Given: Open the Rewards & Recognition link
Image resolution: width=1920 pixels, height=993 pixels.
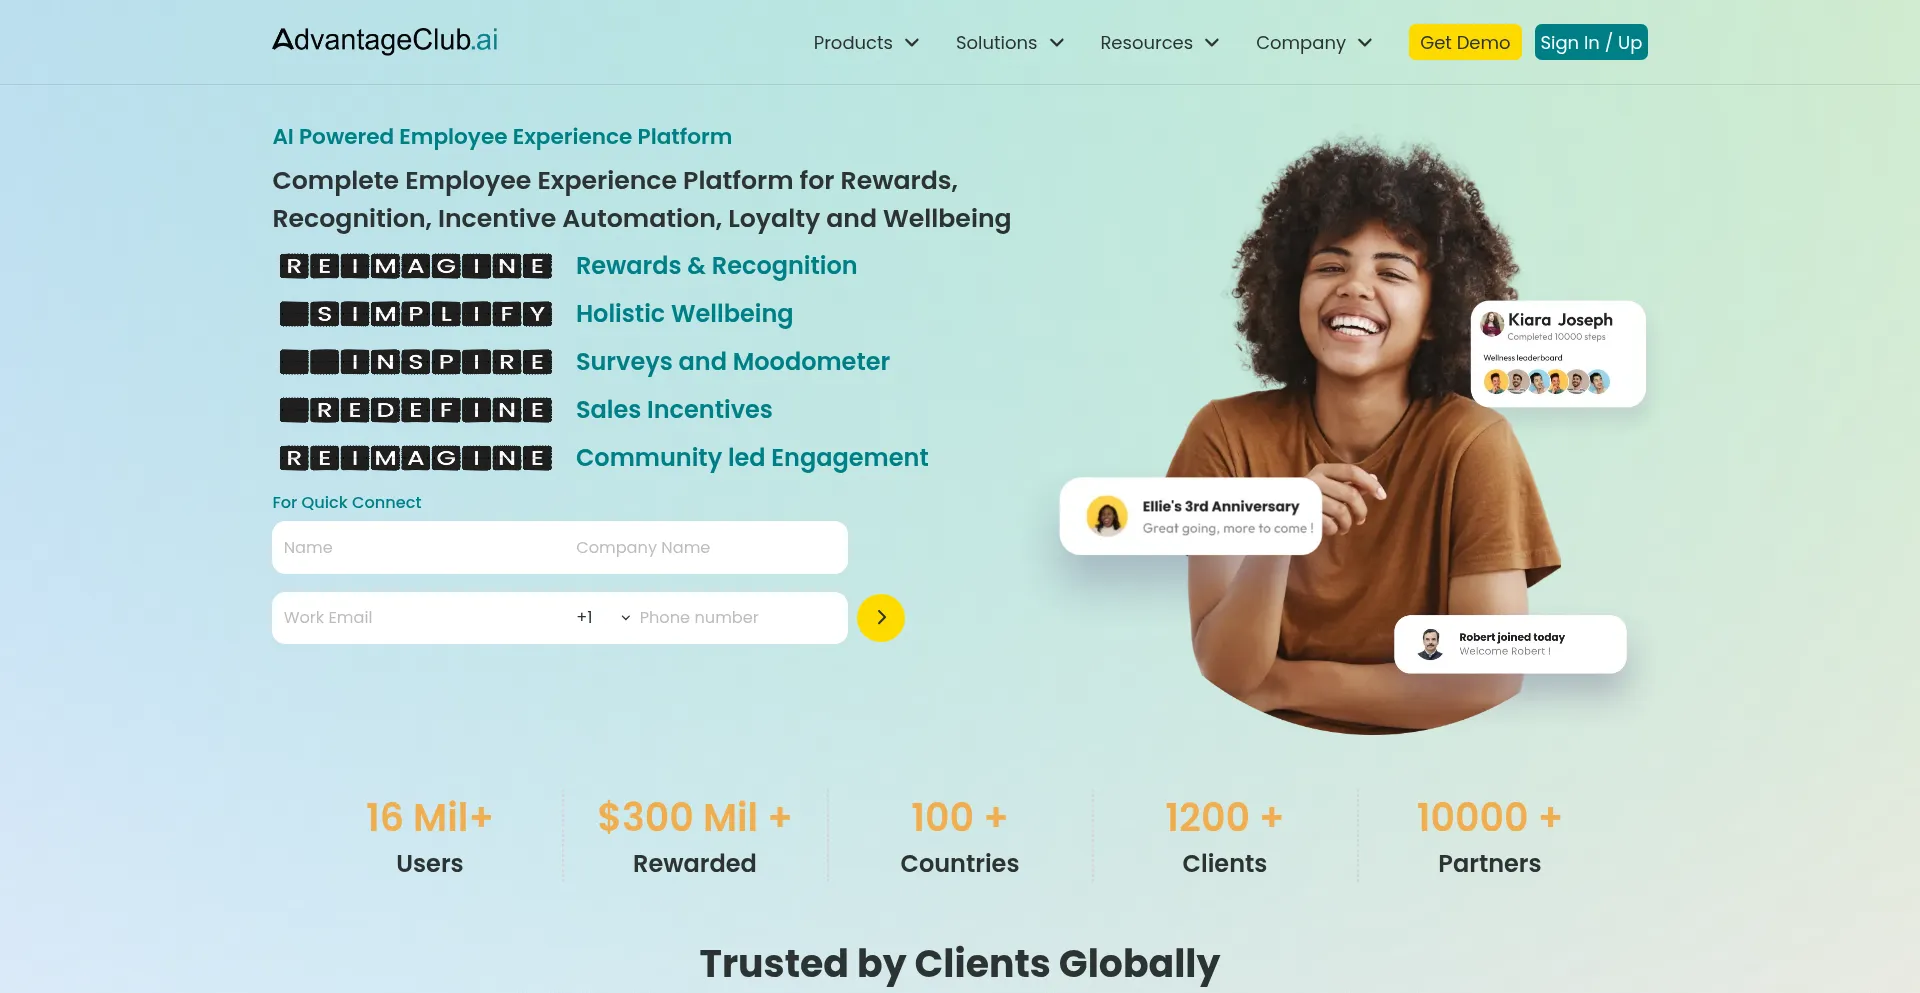Looking at the screenshot, I should (x=716, y=266).
